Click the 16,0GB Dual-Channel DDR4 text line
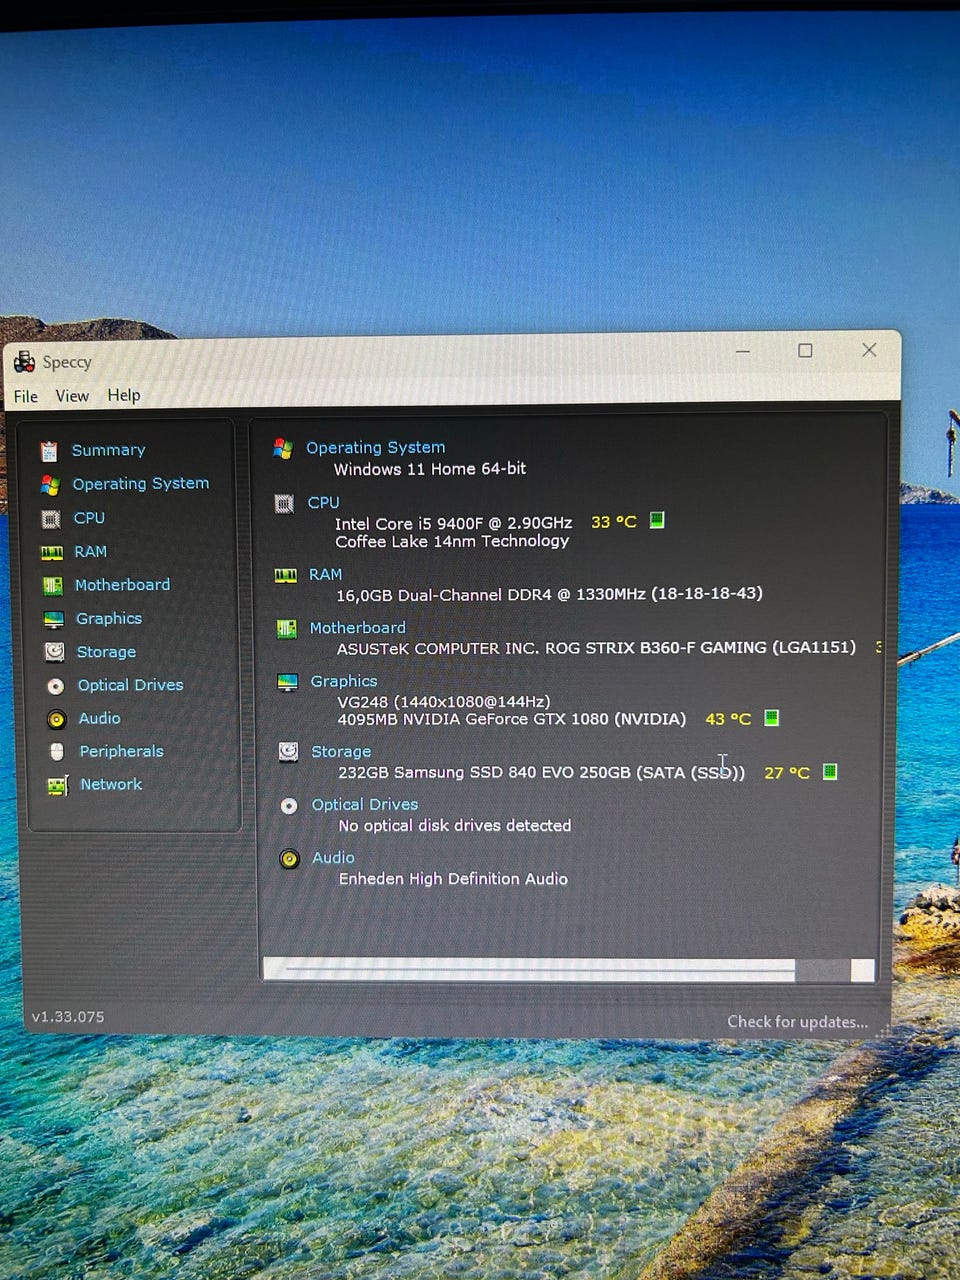This screenshot has width=960, height=1280. coord(549,594)
